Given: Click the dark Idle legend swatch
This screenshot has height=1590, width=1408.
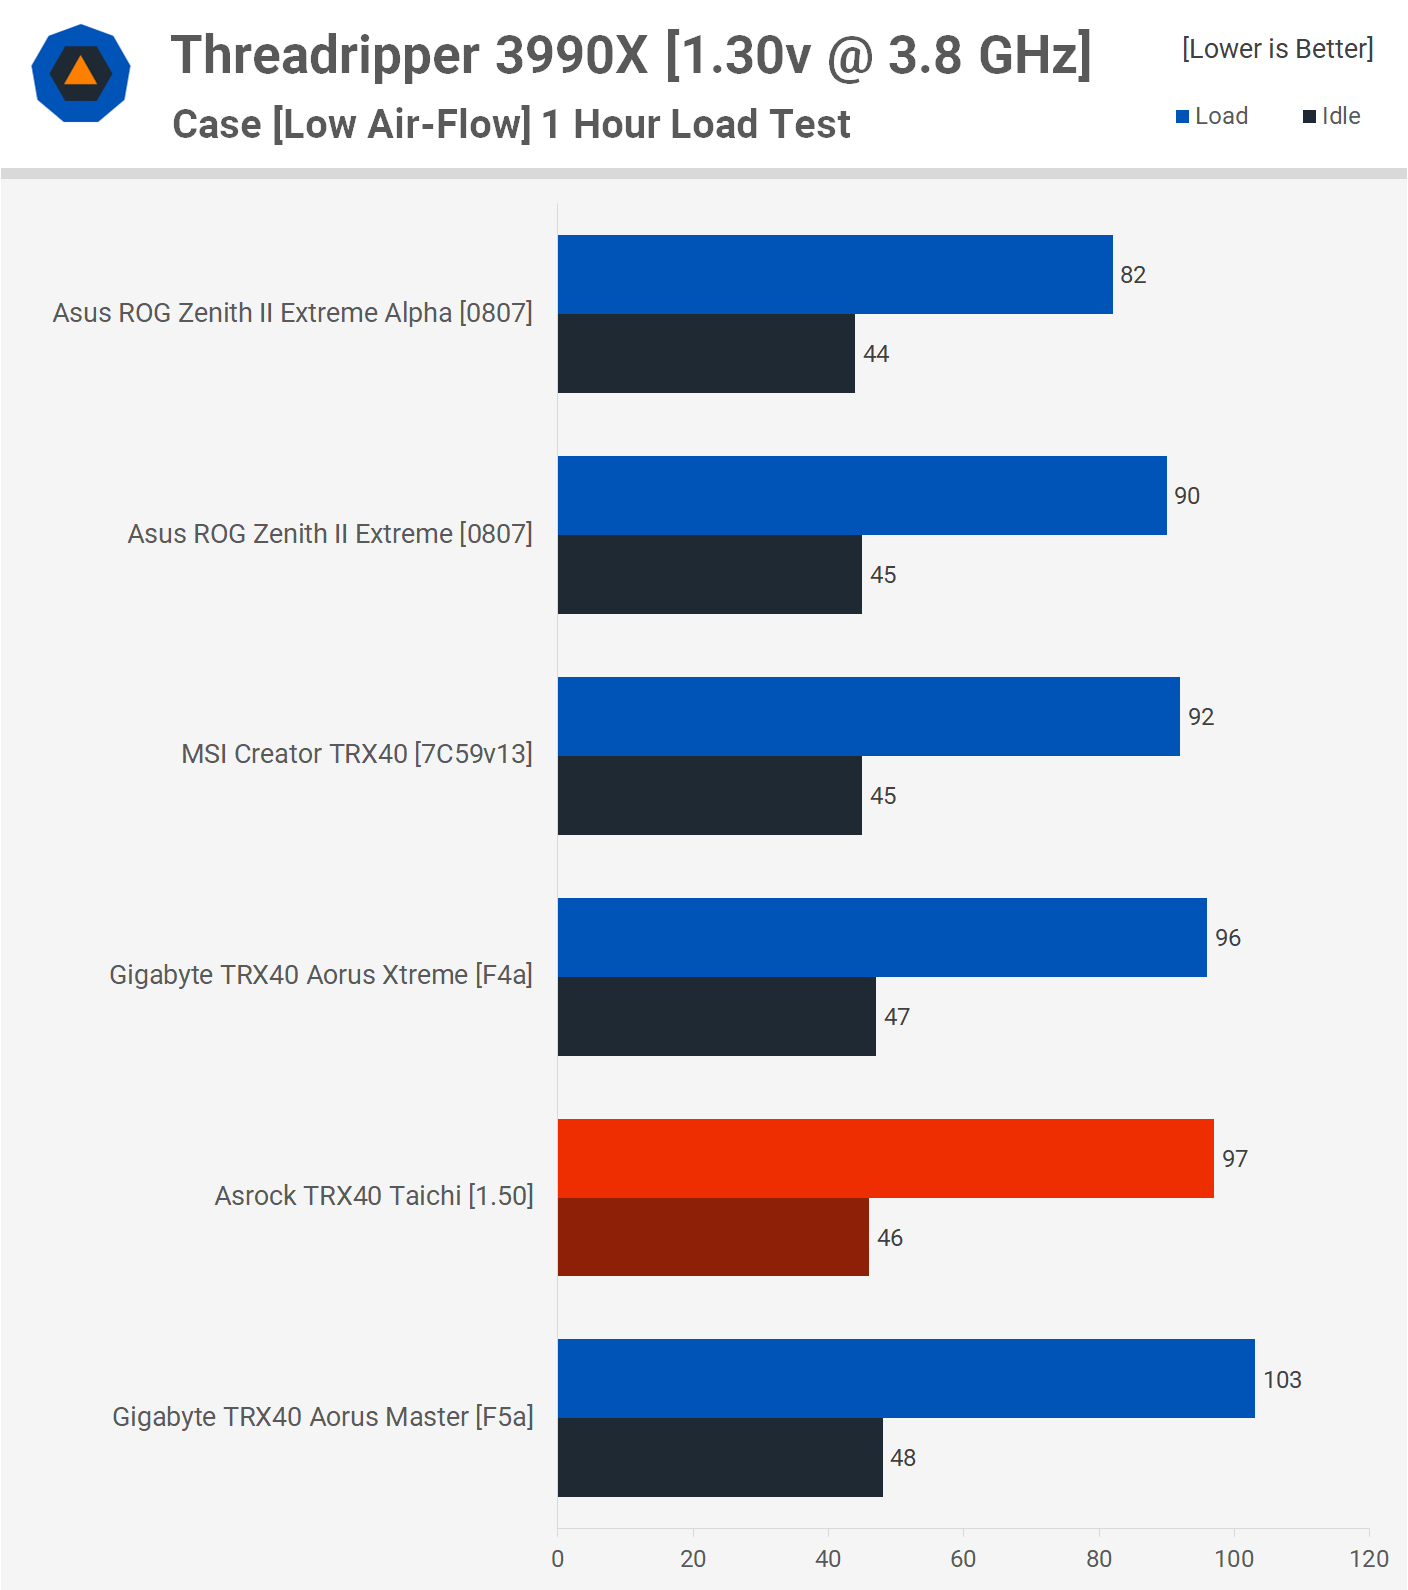Looking at the screenshot, I should tap(1309, 117).
